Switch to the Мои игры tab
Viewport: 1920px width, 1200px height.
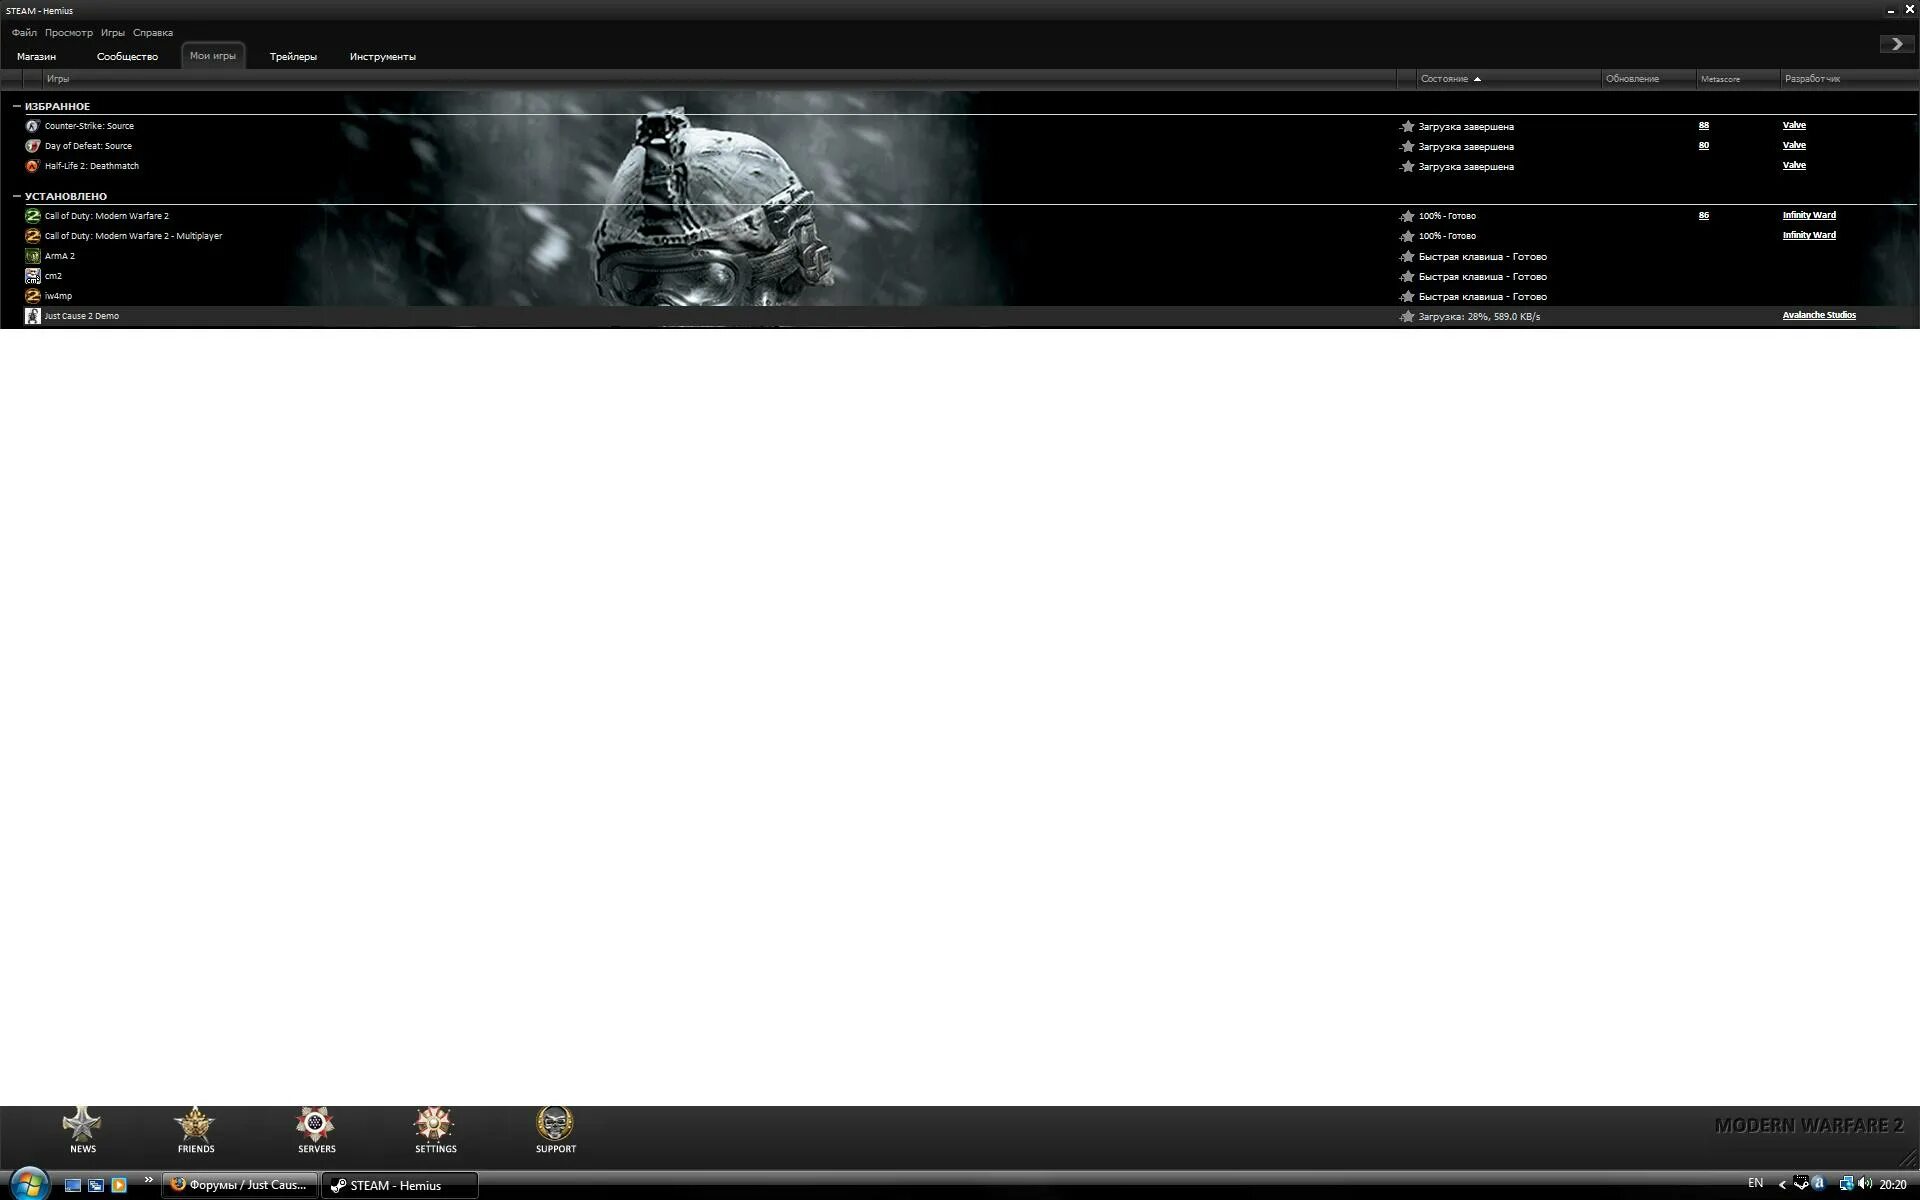213,56
